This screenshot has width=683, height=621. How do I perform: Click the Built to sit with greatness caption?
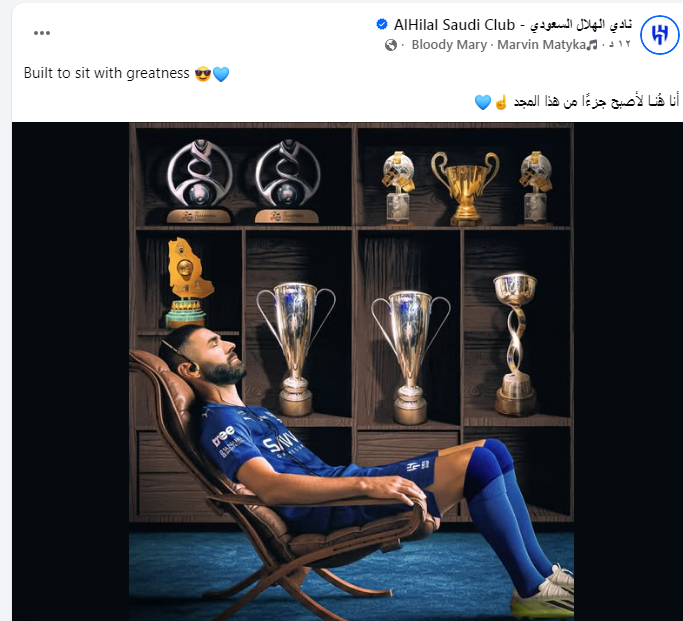click(x=106, y=73)
